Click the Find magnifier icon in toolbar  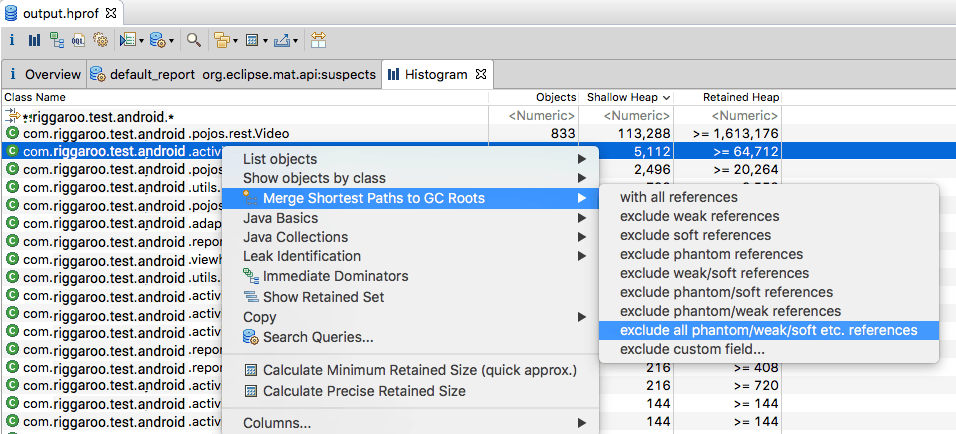click(194, 40)
